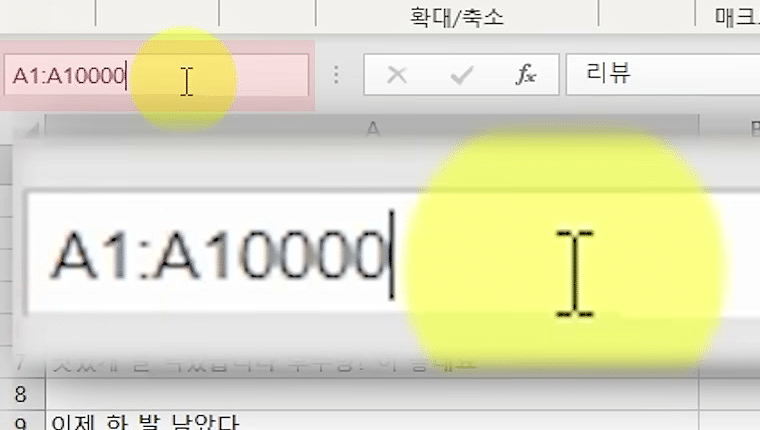760x430 pixels.
Task: Click the formula bar containing 리뷰
Action: click(x=663, y=74)
